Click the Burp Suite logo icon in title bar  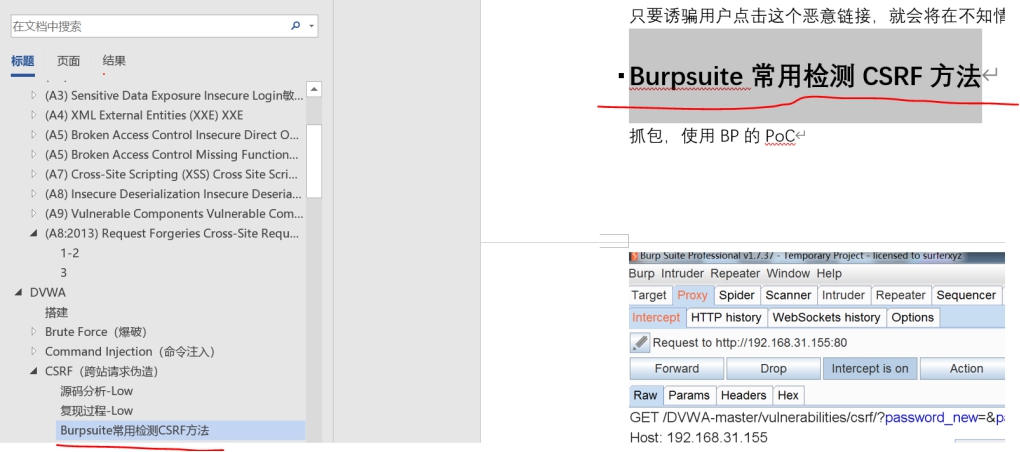[x=634, y=256]
